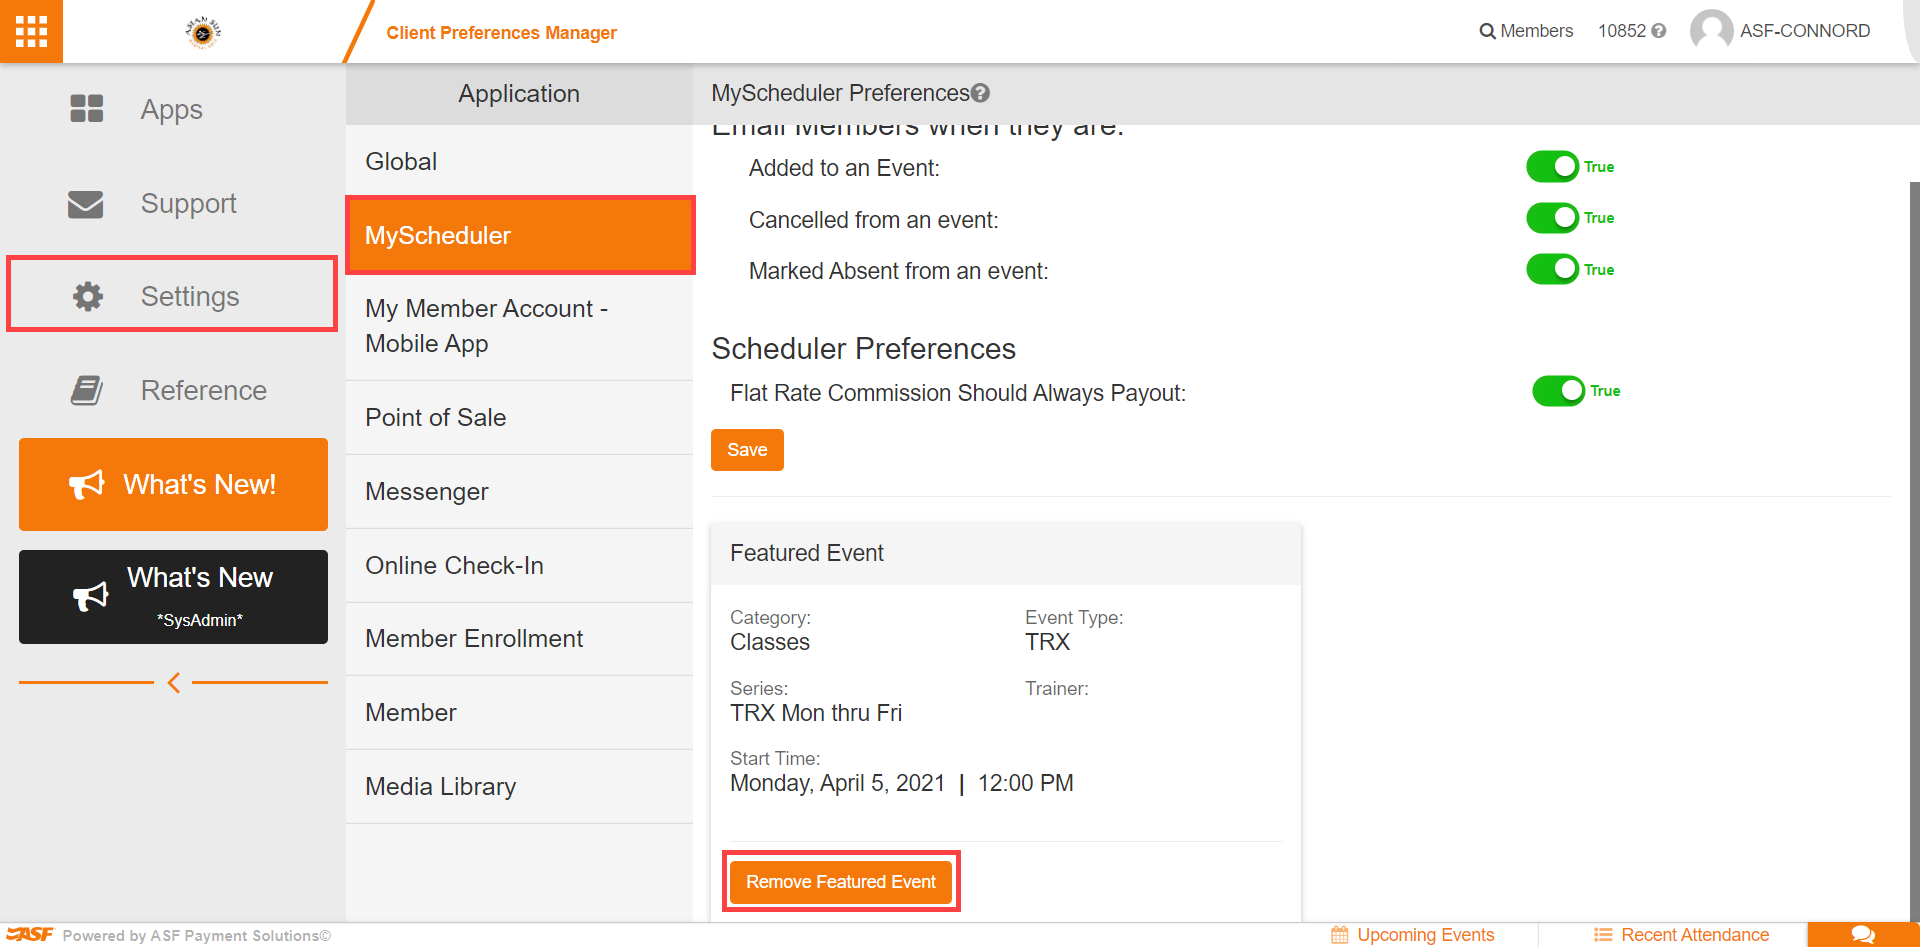This screenshot has width=1920, height=947.
Task: Click the Classes category value
Action: click(770, 642)
